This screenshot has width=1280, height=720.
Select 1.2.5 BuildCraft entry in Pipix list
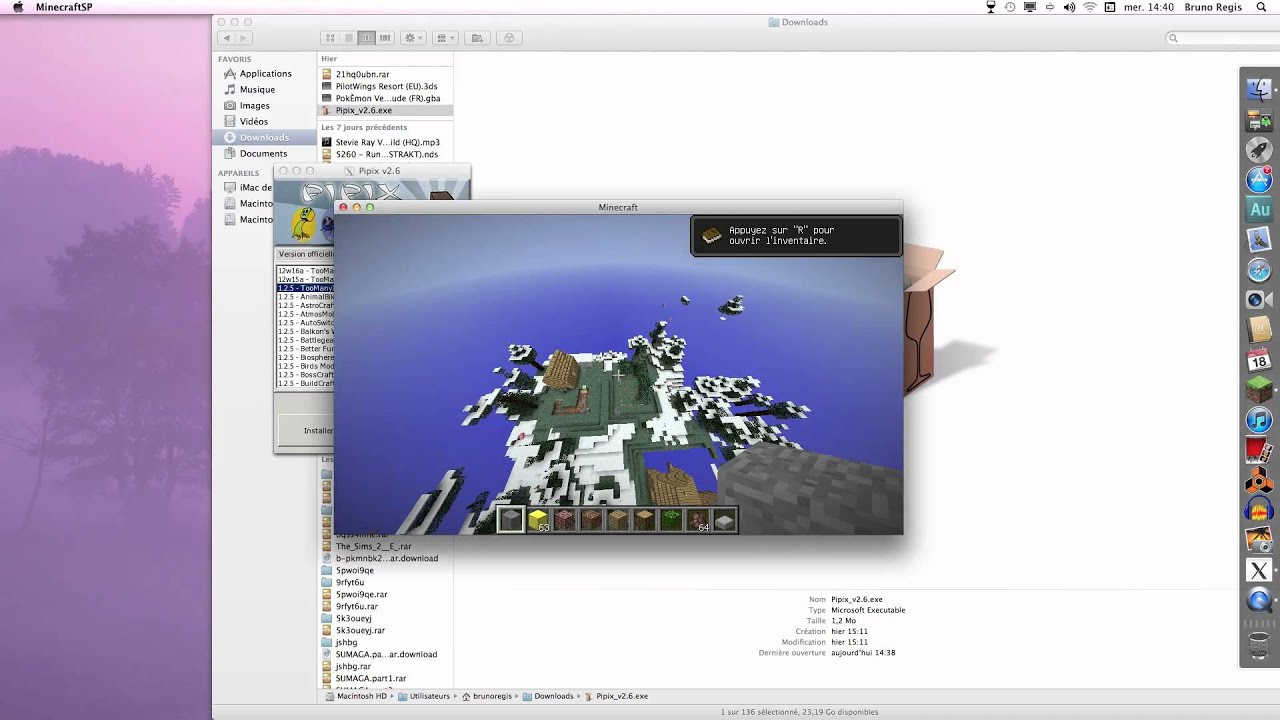pyautogui.click(x=305, y=384)
